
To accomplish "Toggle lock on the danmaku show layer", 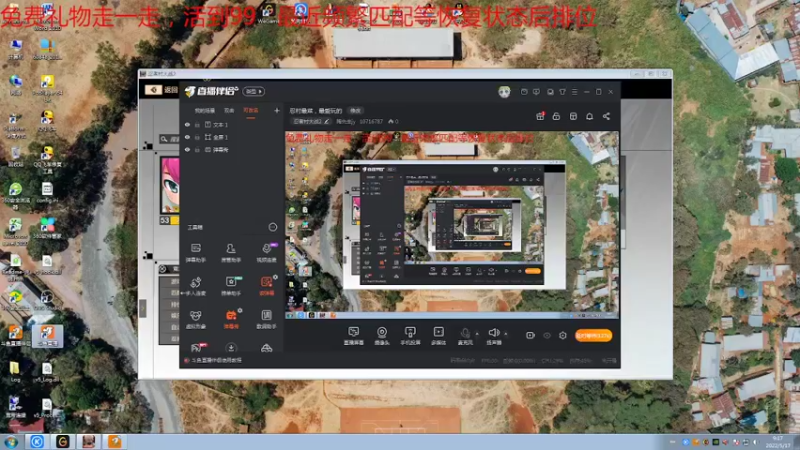I will 197,150.
